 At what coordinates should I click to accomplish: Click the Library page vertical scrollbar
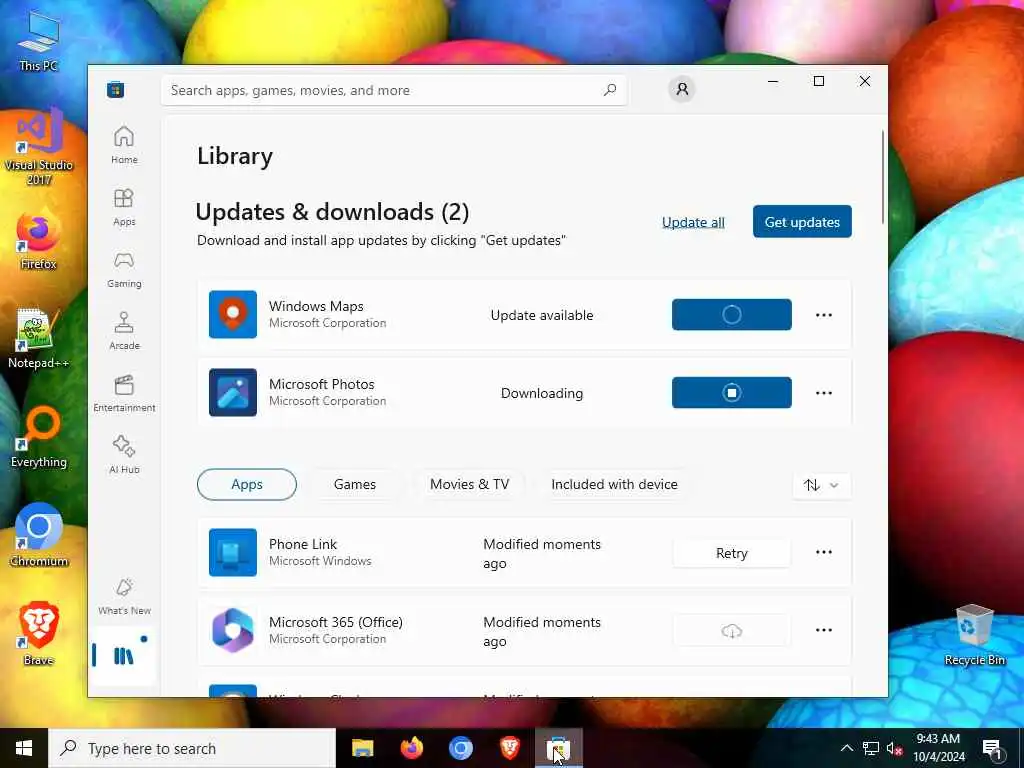(x=883, y=176)
